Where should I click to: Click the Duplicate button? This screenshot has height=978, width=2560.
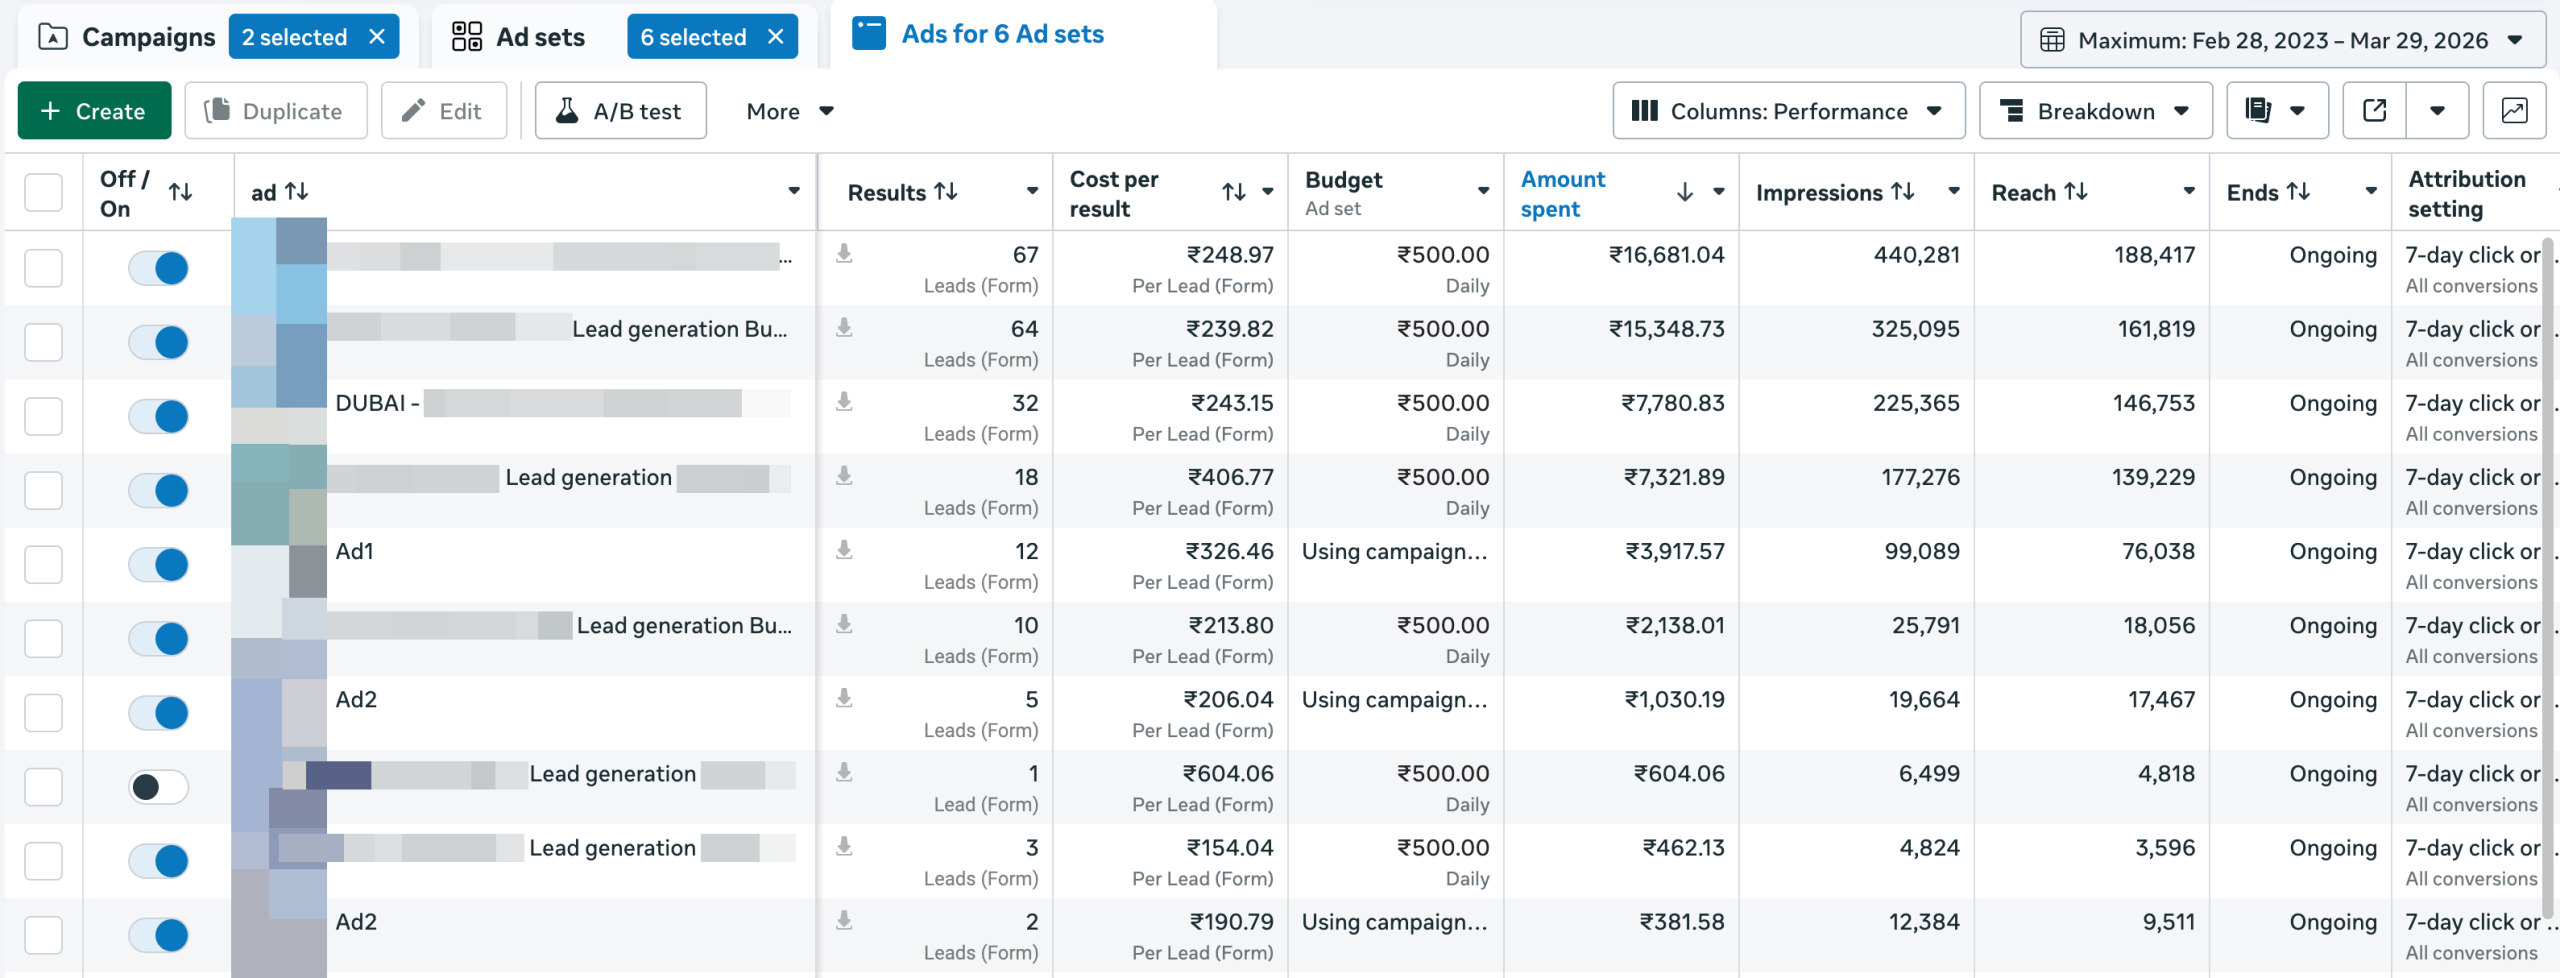pyautogui.click(x=276, y=110)
